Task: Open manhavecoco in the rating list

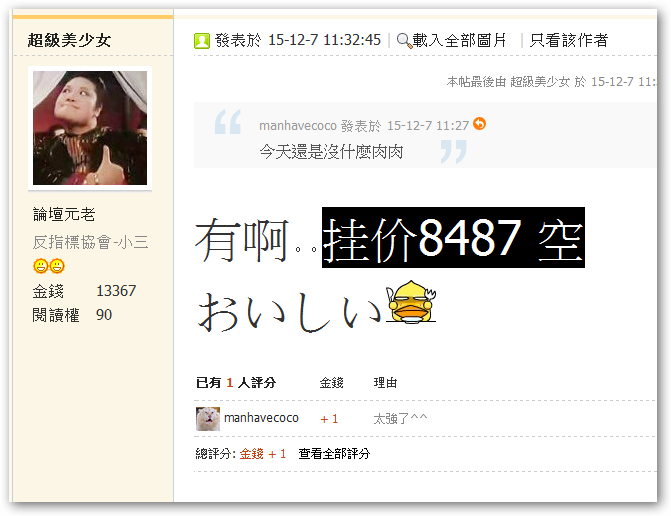Action: coord(261,418)
